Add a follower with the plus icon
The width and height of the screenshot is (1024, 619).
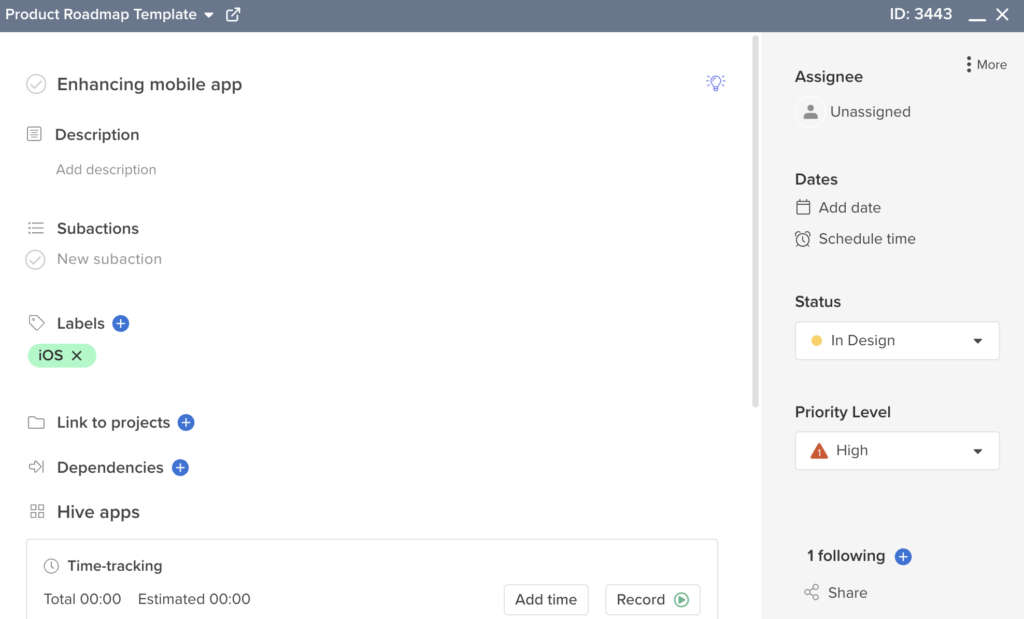(x=903, y=556)
